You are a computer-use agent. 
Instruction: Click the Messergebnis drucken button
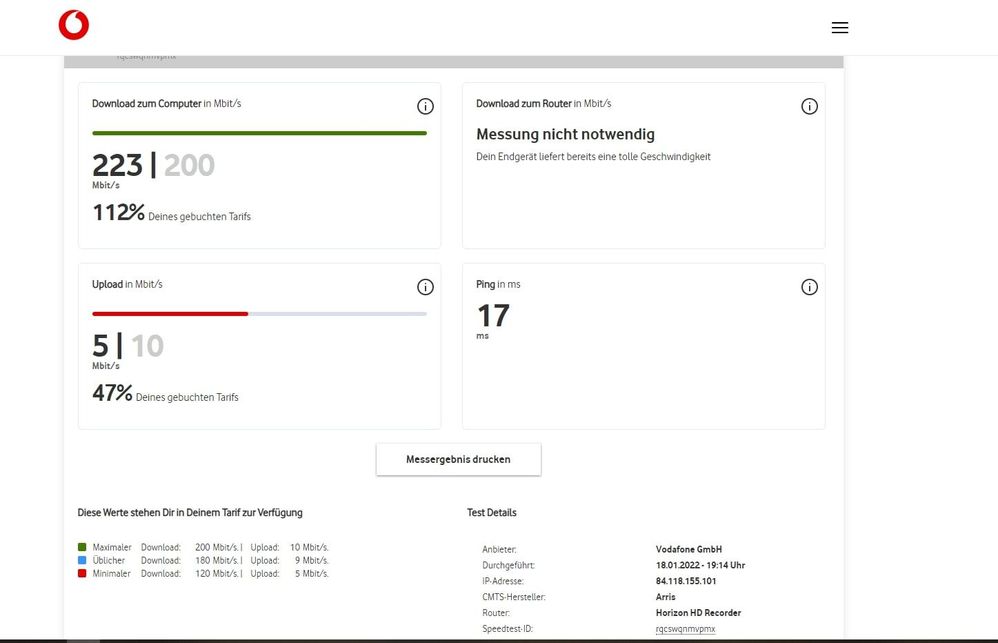click(x=458, y=460)
